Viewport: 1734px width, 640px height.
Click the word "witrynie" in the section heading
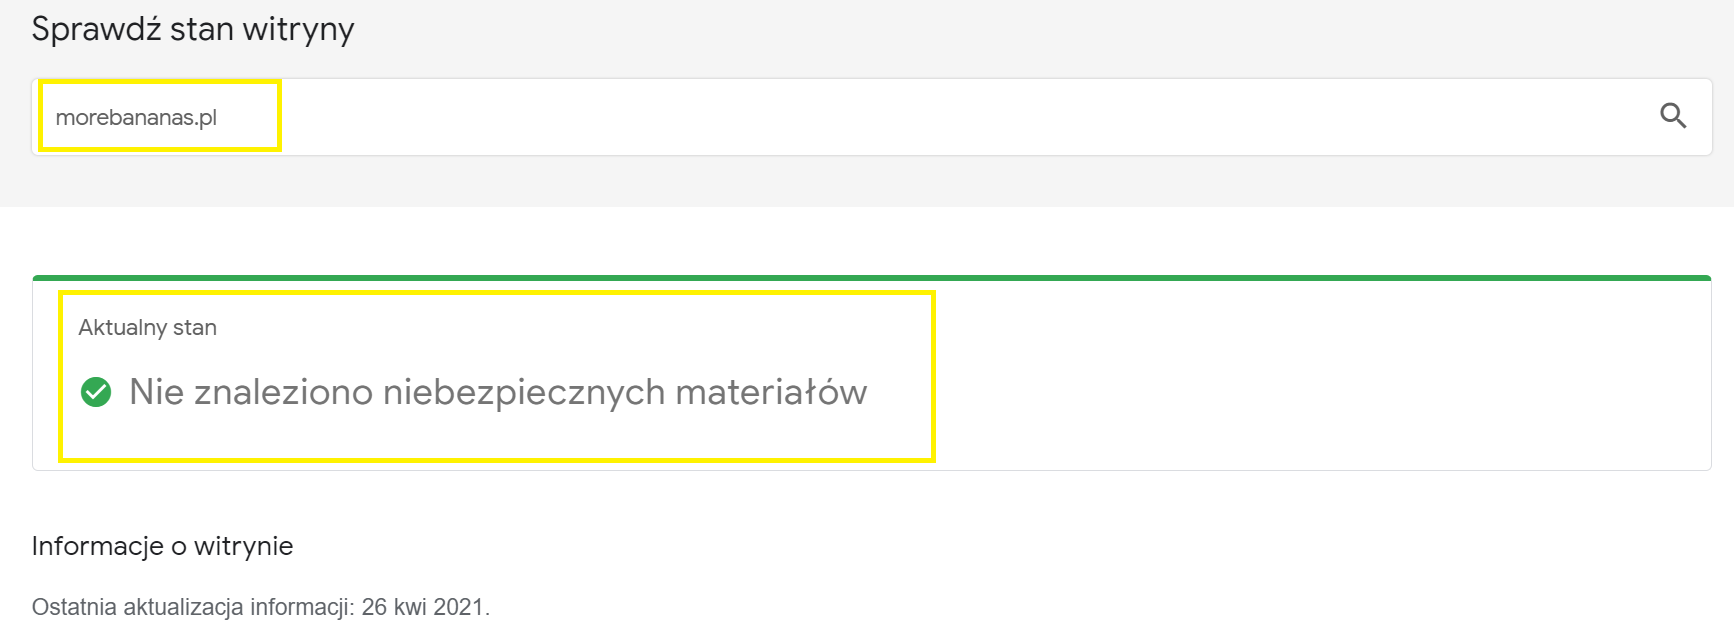pos(243,546)
